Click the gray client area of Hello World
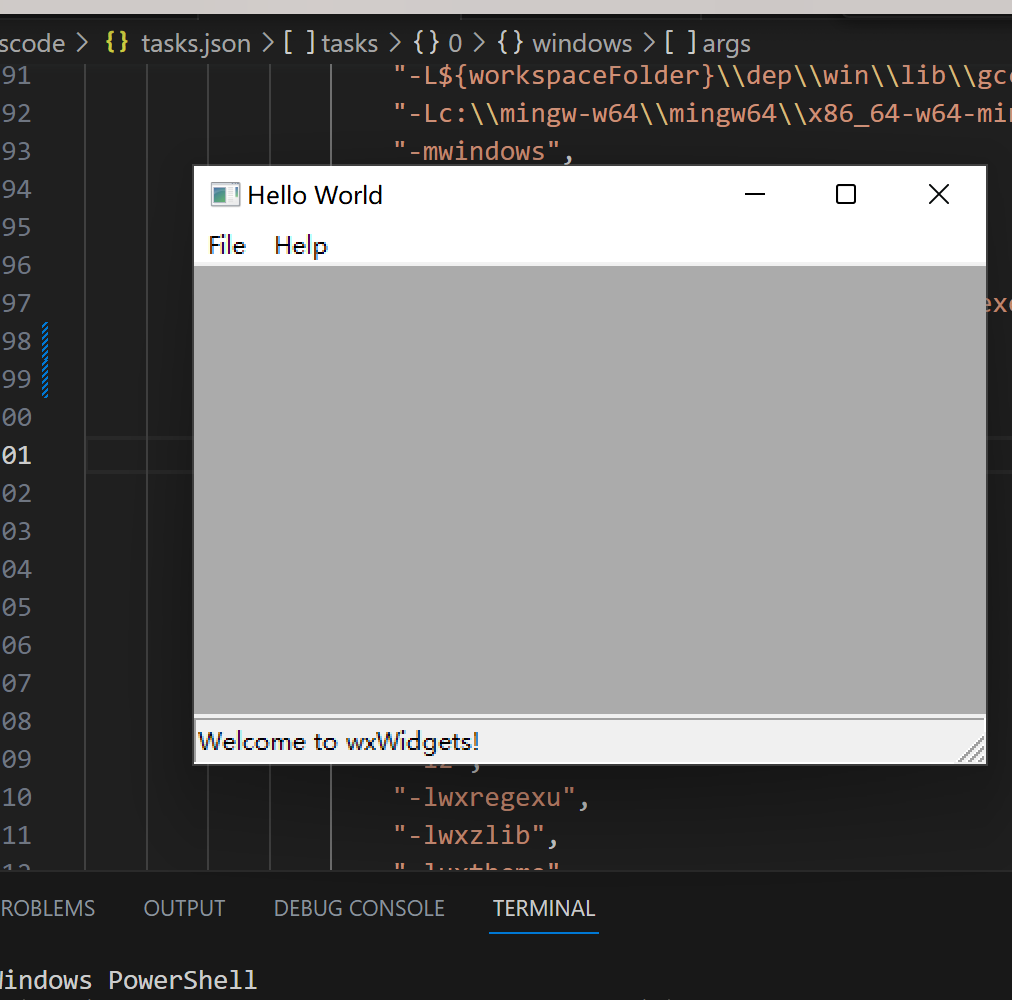The image size is (1012, 1000). pos(589,489)
